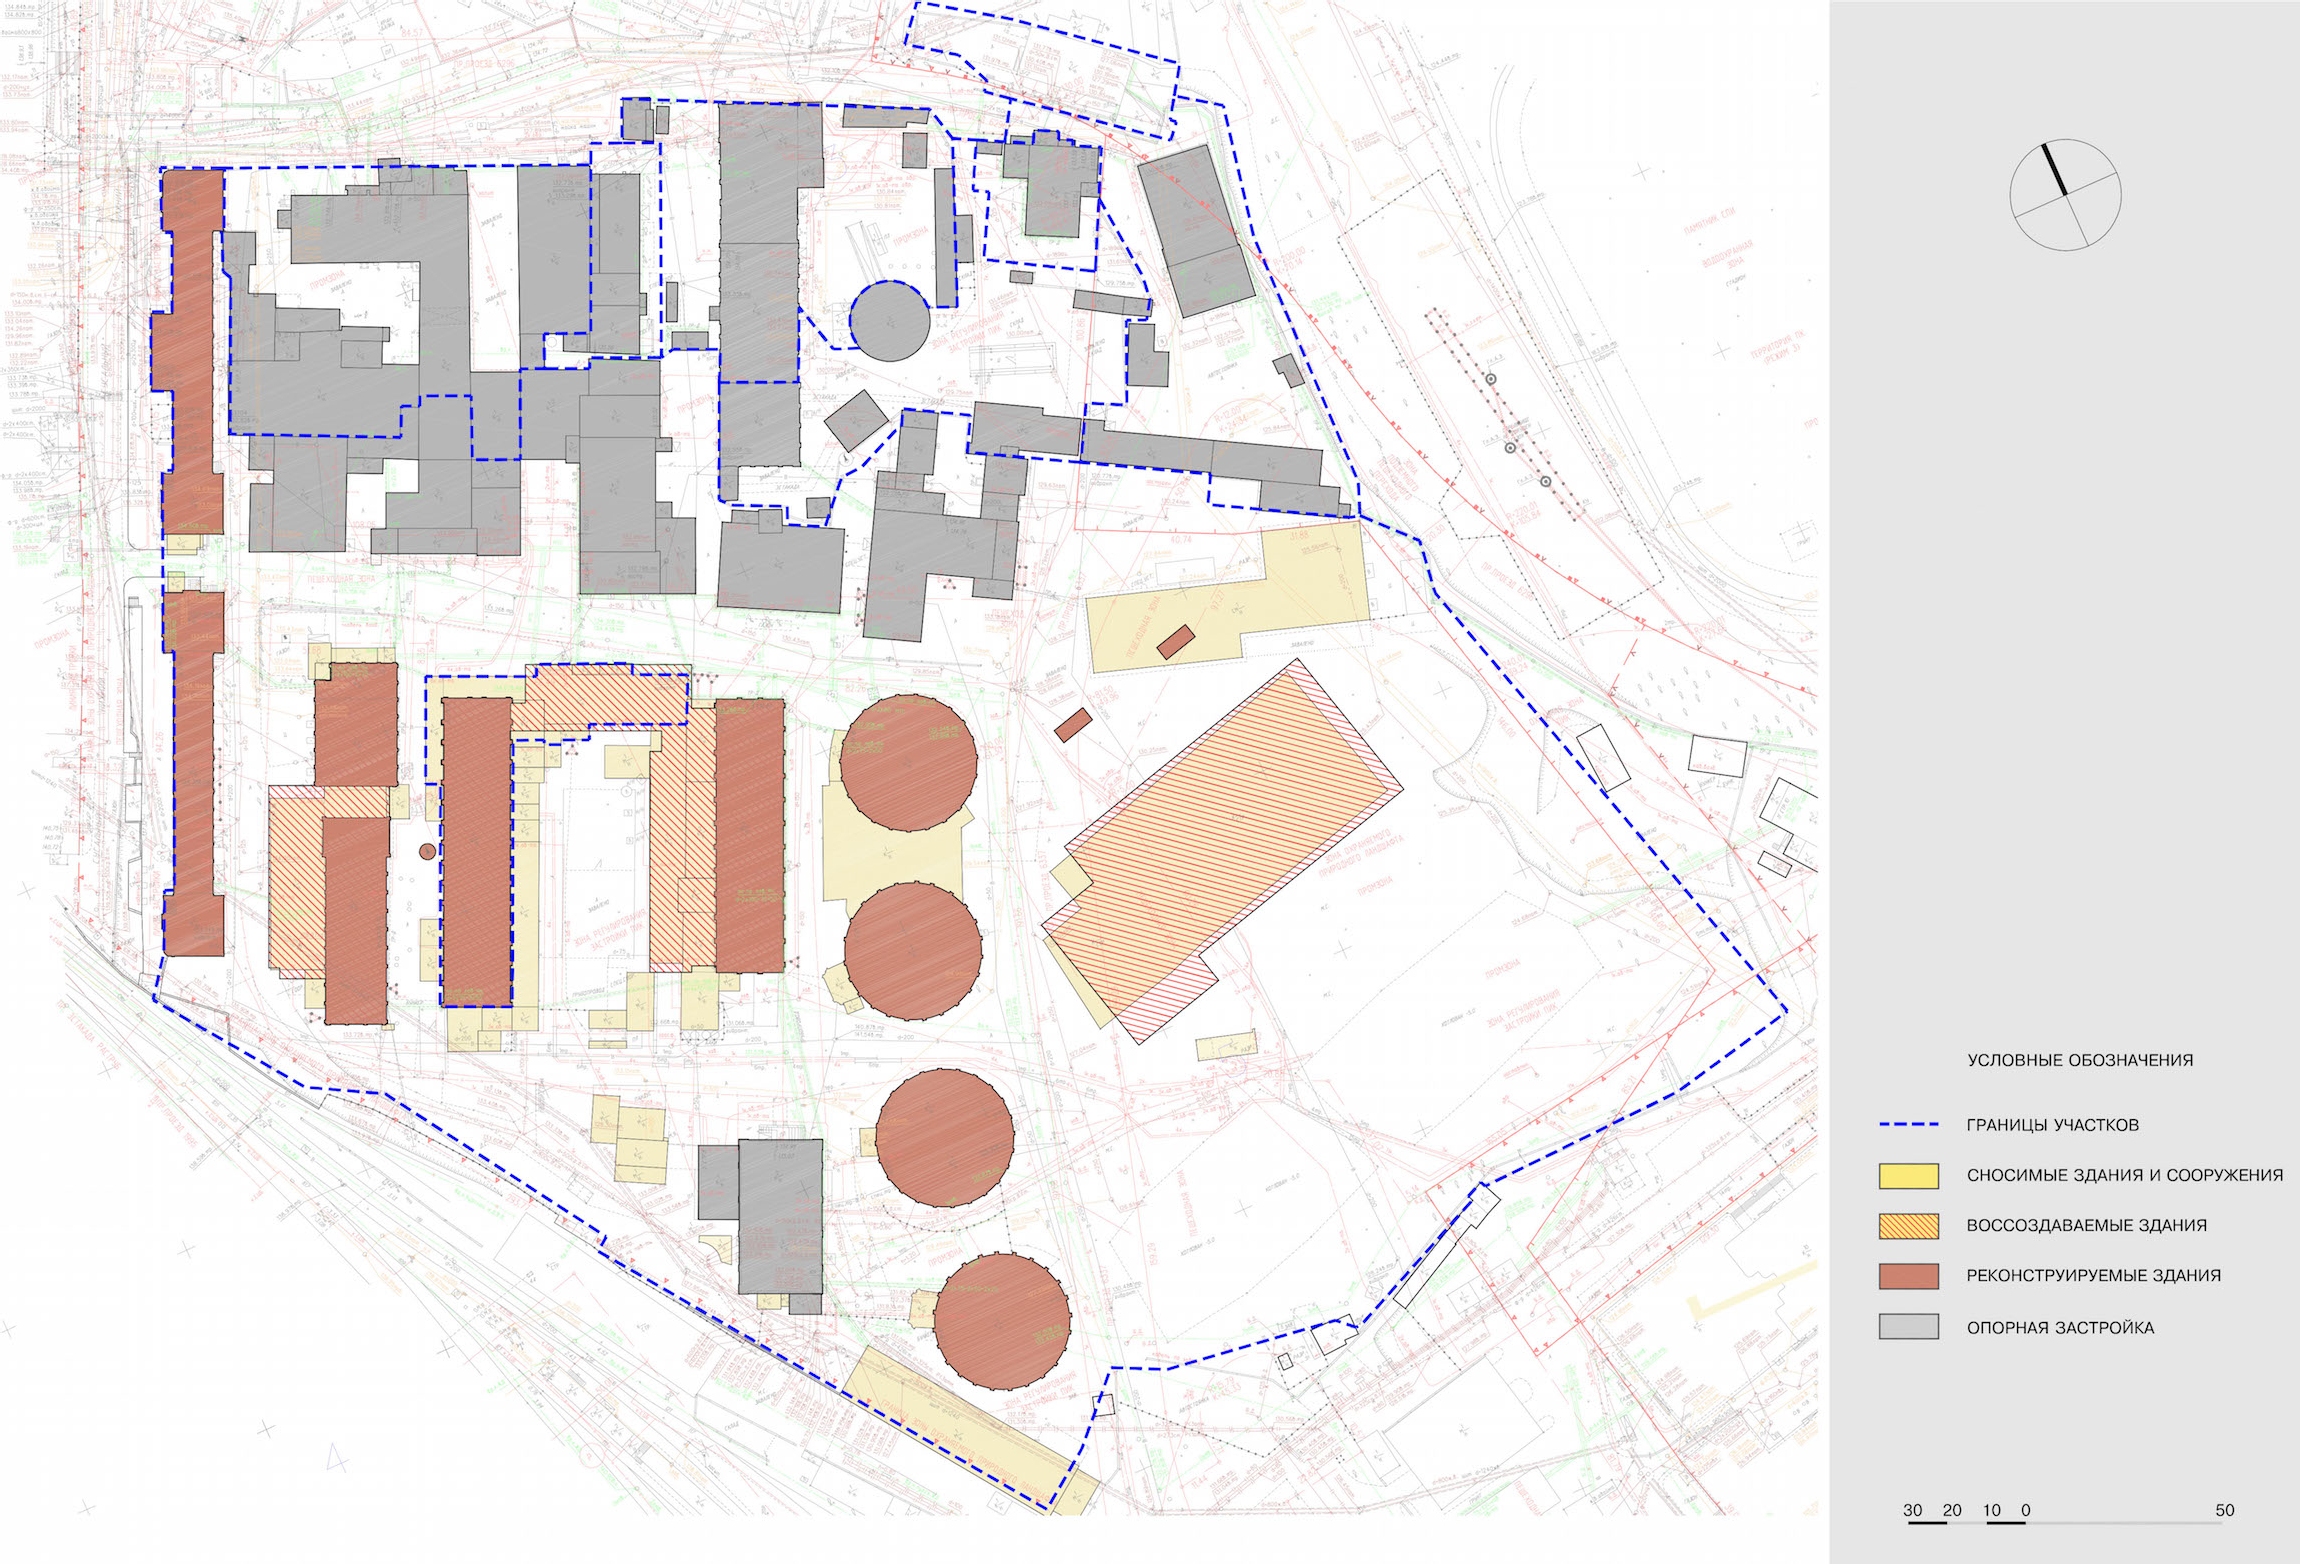Image resolution: width=2300 pixels, height=1564 pixels.
Task: Click the blue dashed boundary legend line
Action: 1908,1125
